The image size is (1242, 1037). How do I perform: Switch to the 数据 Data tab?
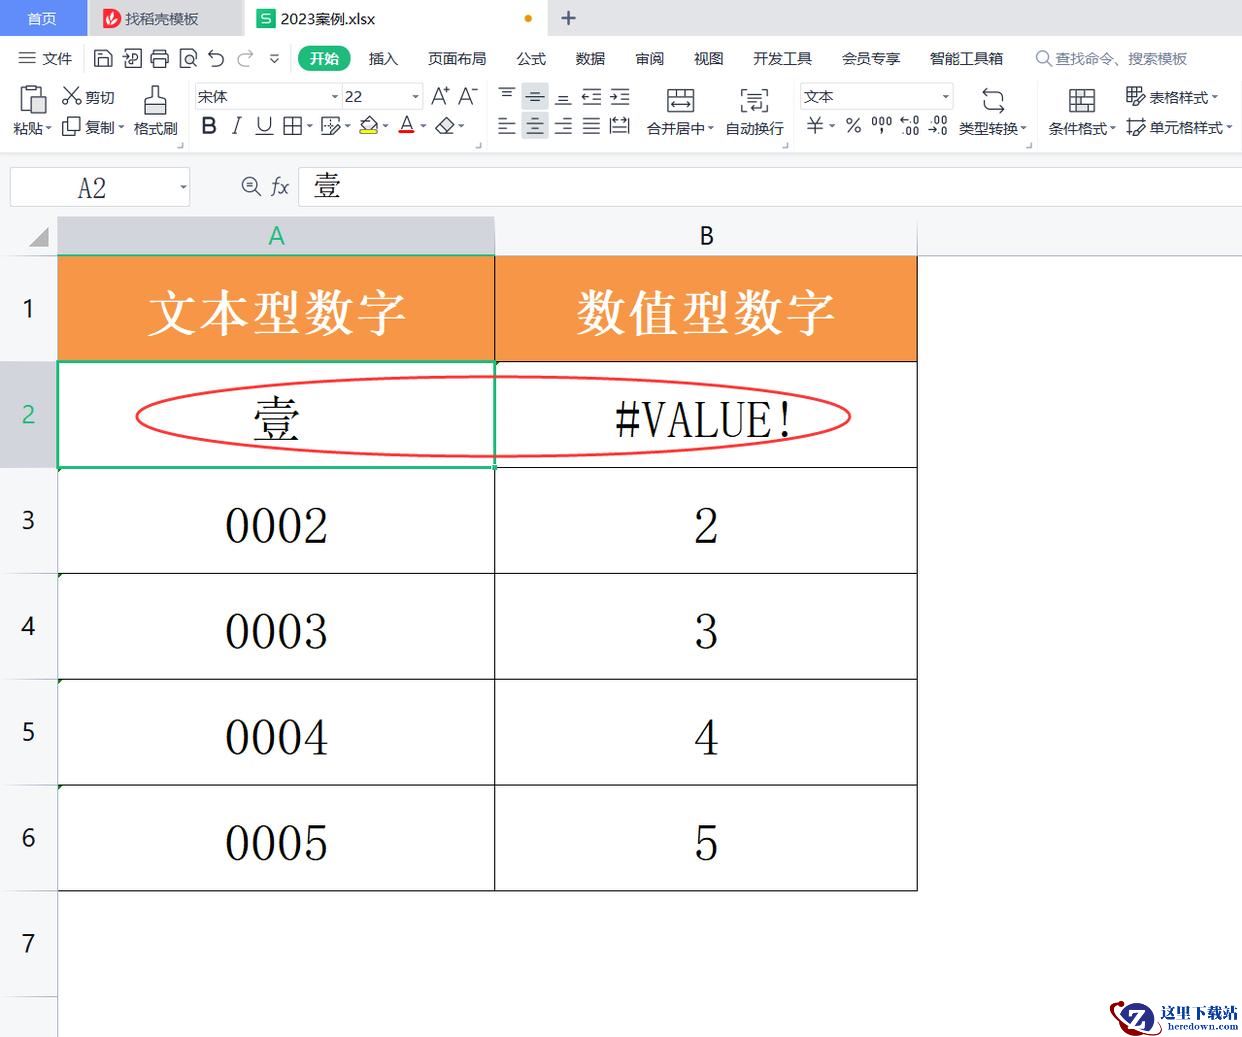(x=590, y=59)
